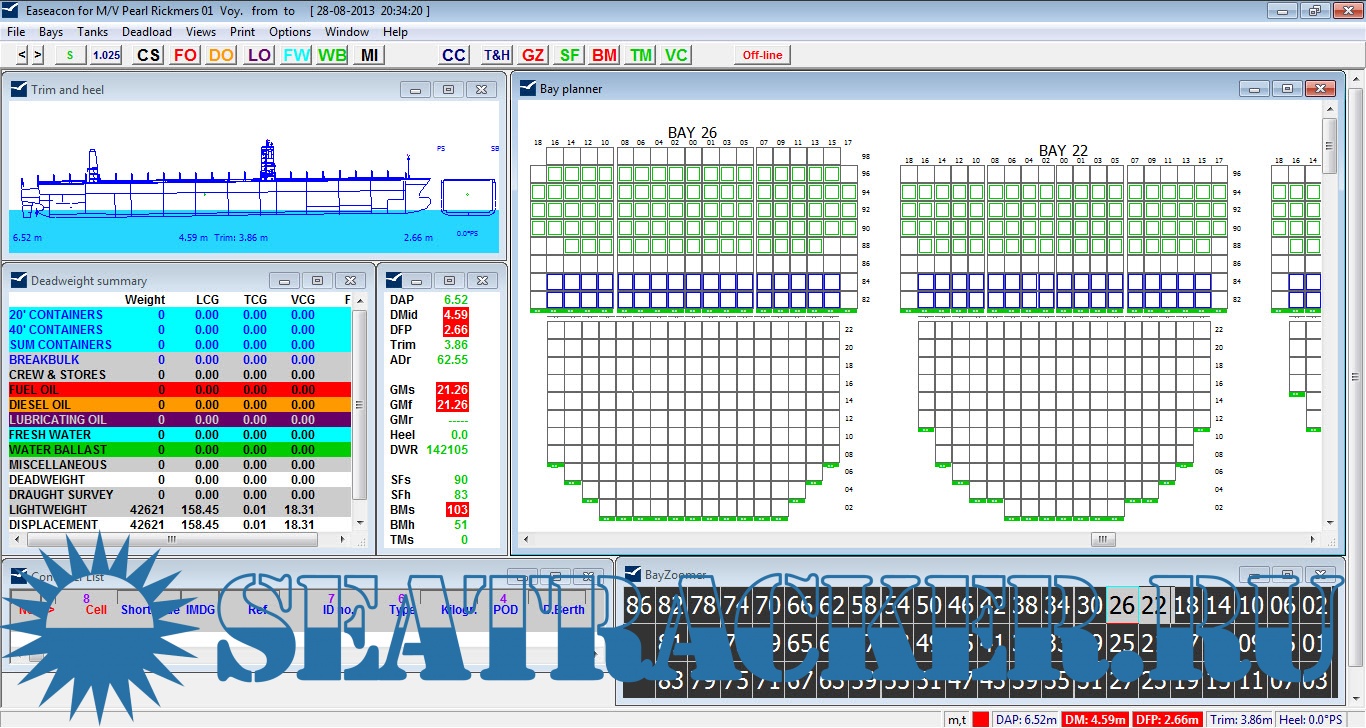1366x728 pixels.
Task: Expand the Views menu
Action: click(x=200, y=32)
